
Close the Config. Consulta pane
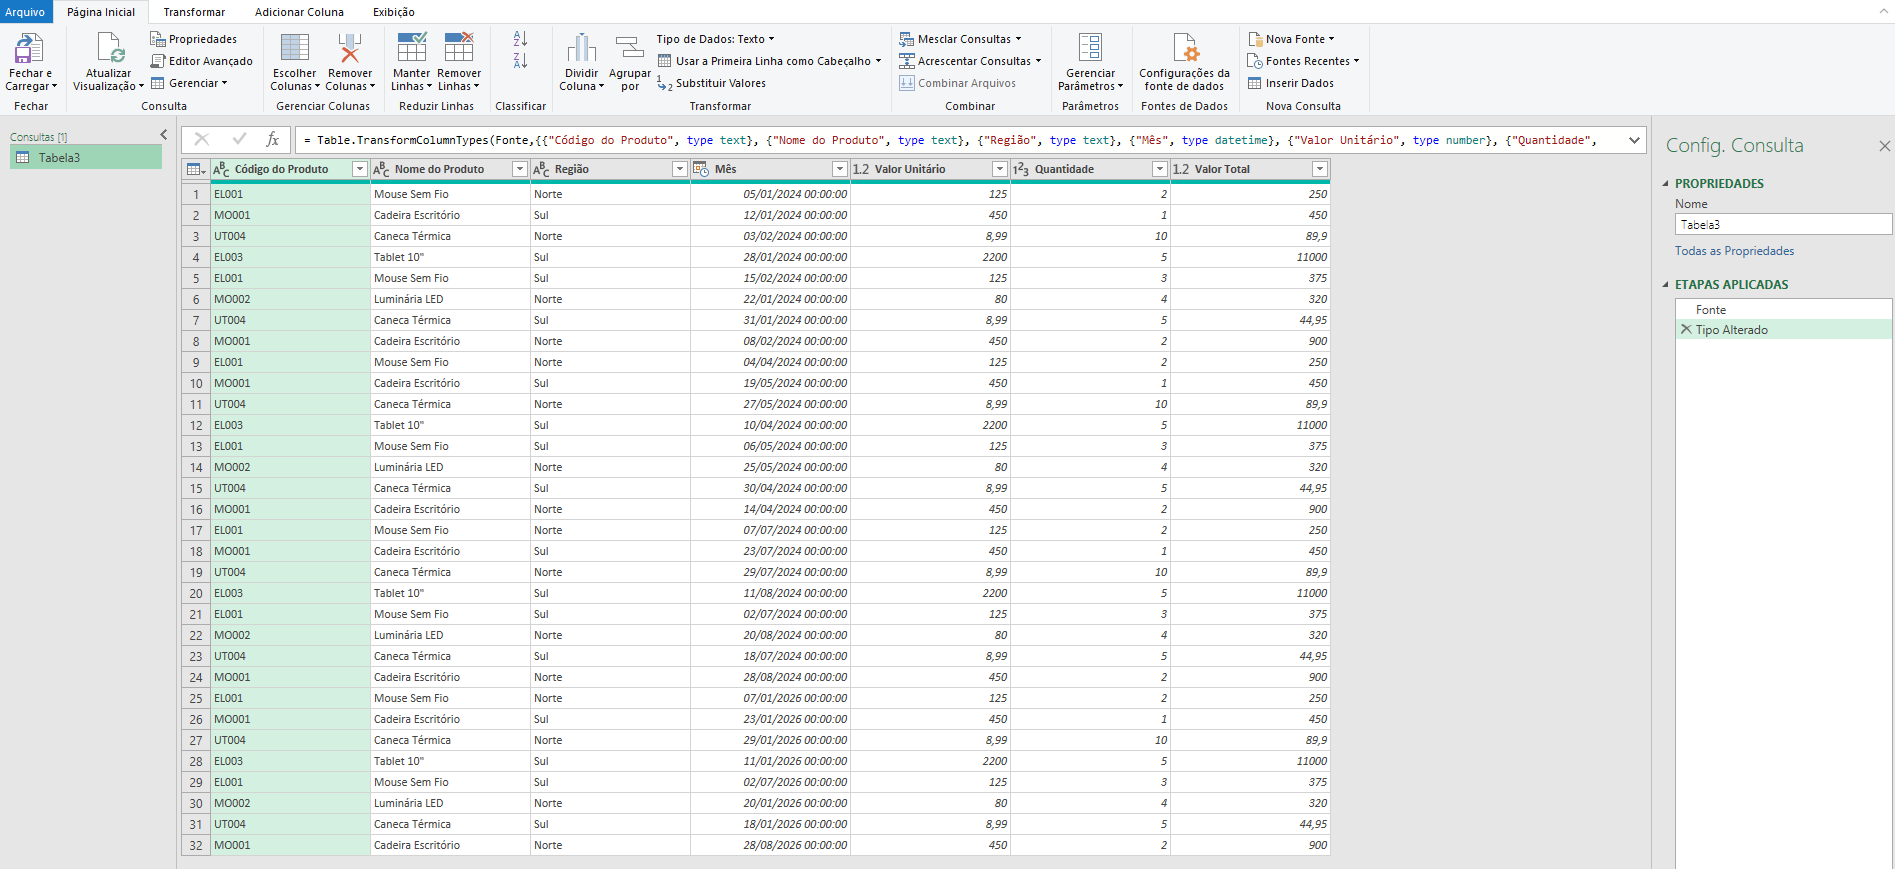click(x=1884, y=146)
